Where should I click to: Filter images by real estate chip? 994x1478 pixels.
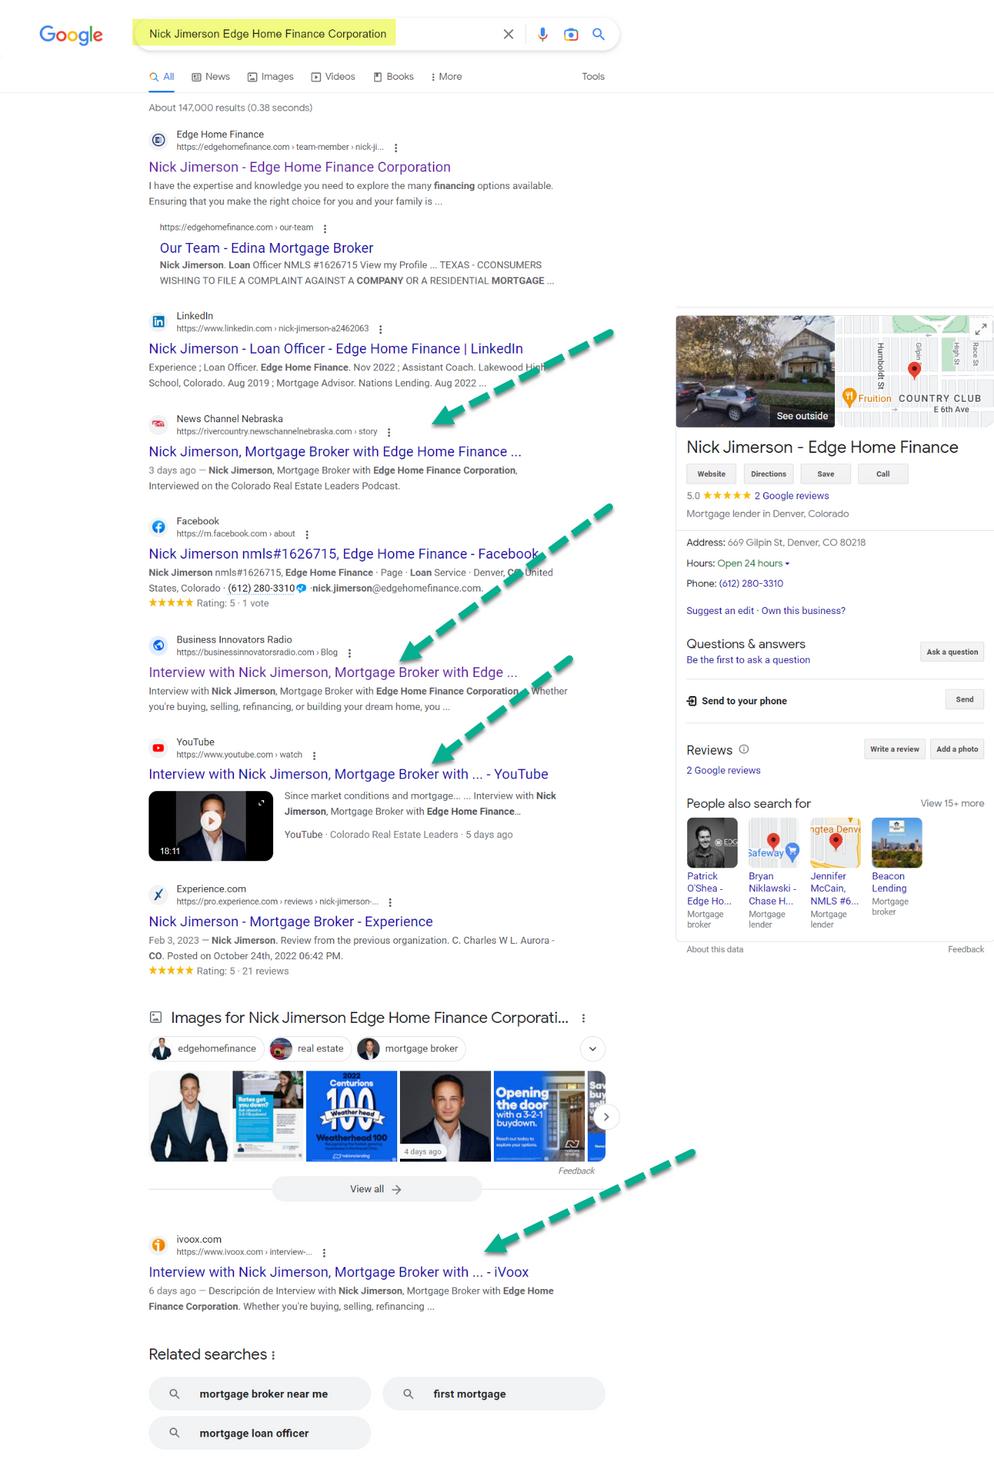click(x=310, y=1049)
